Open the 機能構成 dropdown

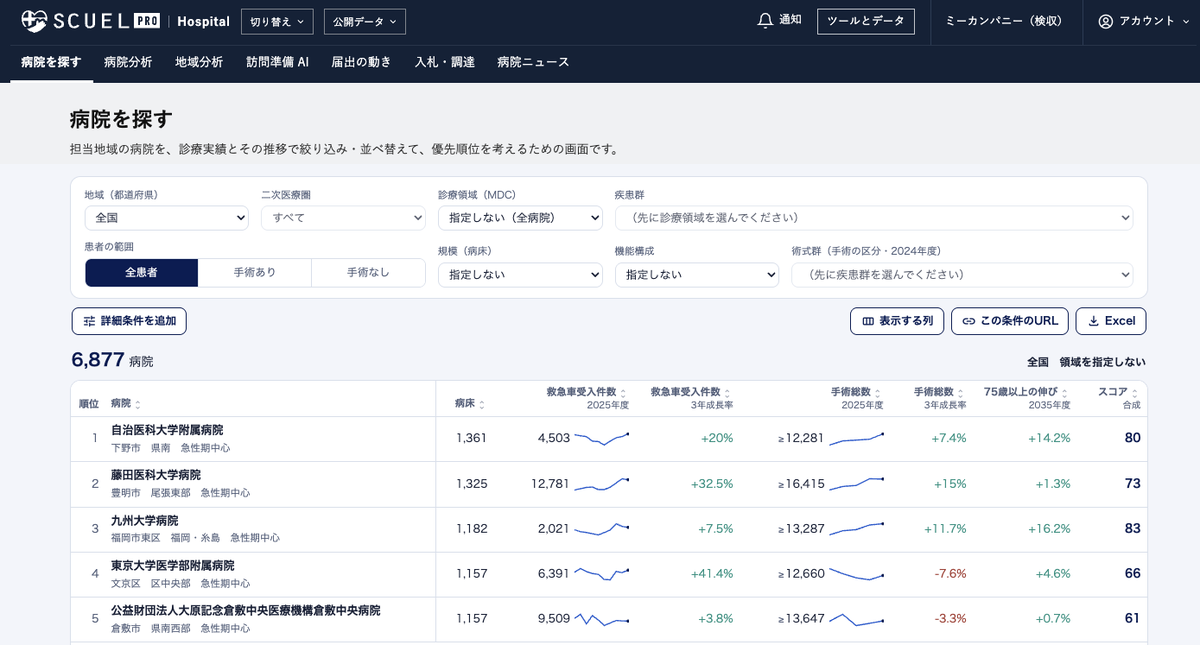[697, 274]
